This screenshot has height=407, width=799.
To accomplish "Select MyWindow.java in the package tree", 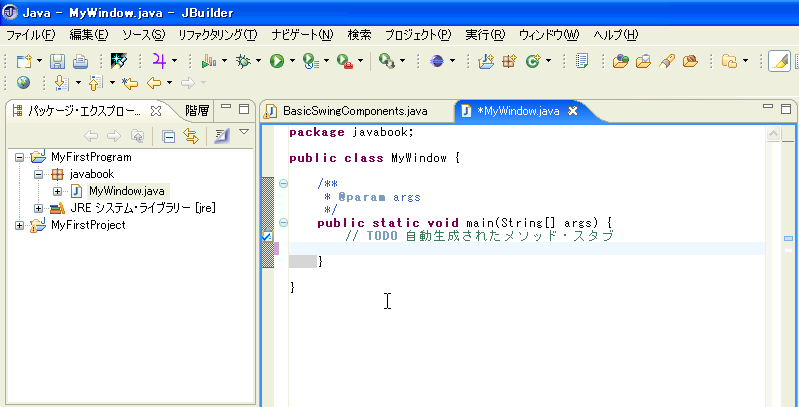I will click(x=126, y=191).
